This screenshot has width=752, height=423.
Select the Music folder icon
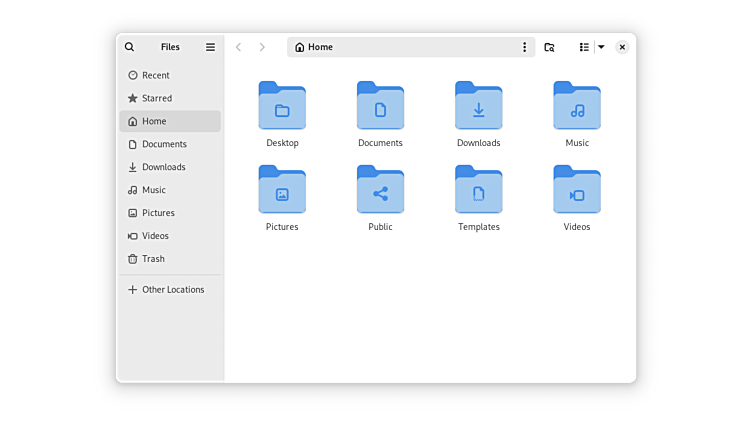click(x=577, y=106)
